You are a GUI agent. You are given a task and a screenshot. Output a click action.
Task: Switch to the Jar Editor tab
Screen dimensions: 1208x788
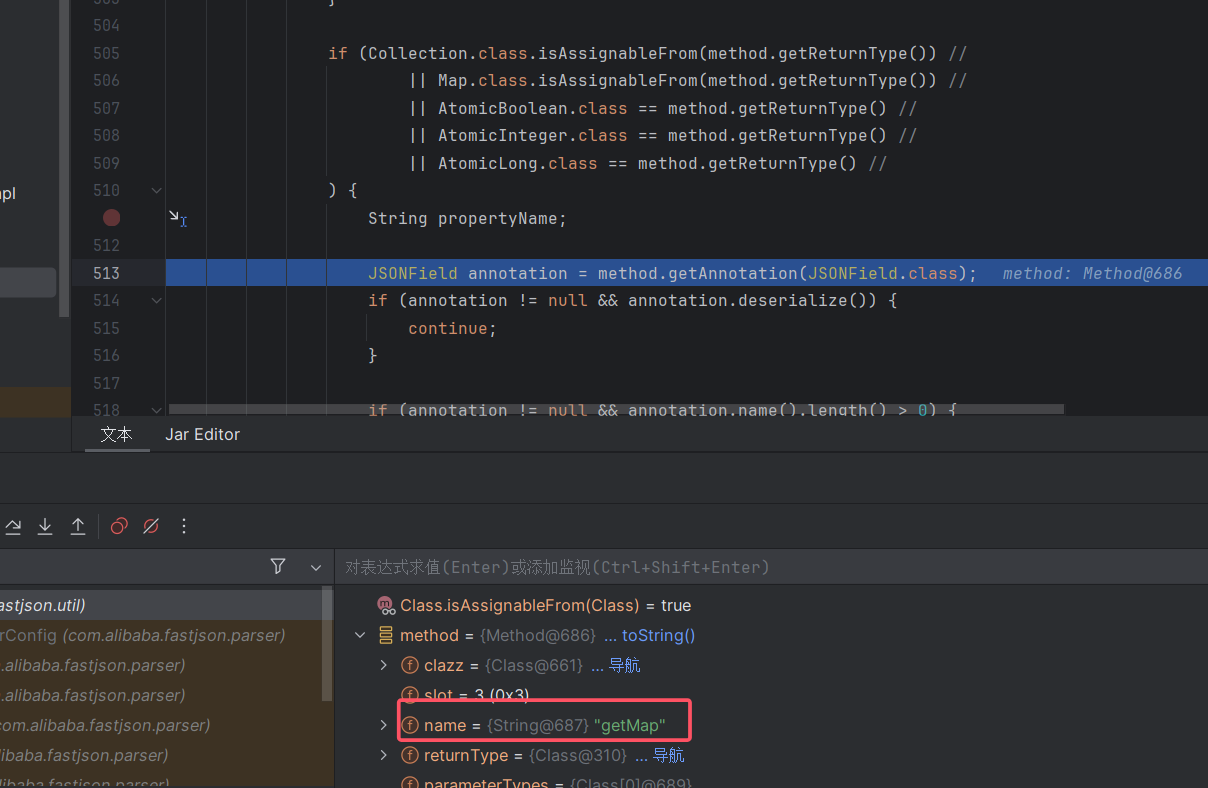tap(202, 434)
